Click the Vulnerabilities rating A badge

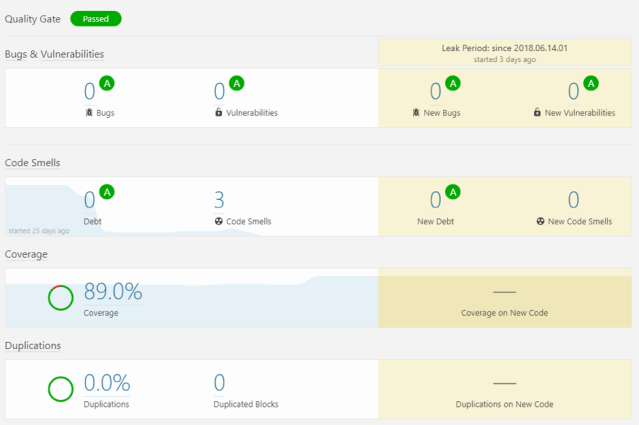click(x=237, y=83)
